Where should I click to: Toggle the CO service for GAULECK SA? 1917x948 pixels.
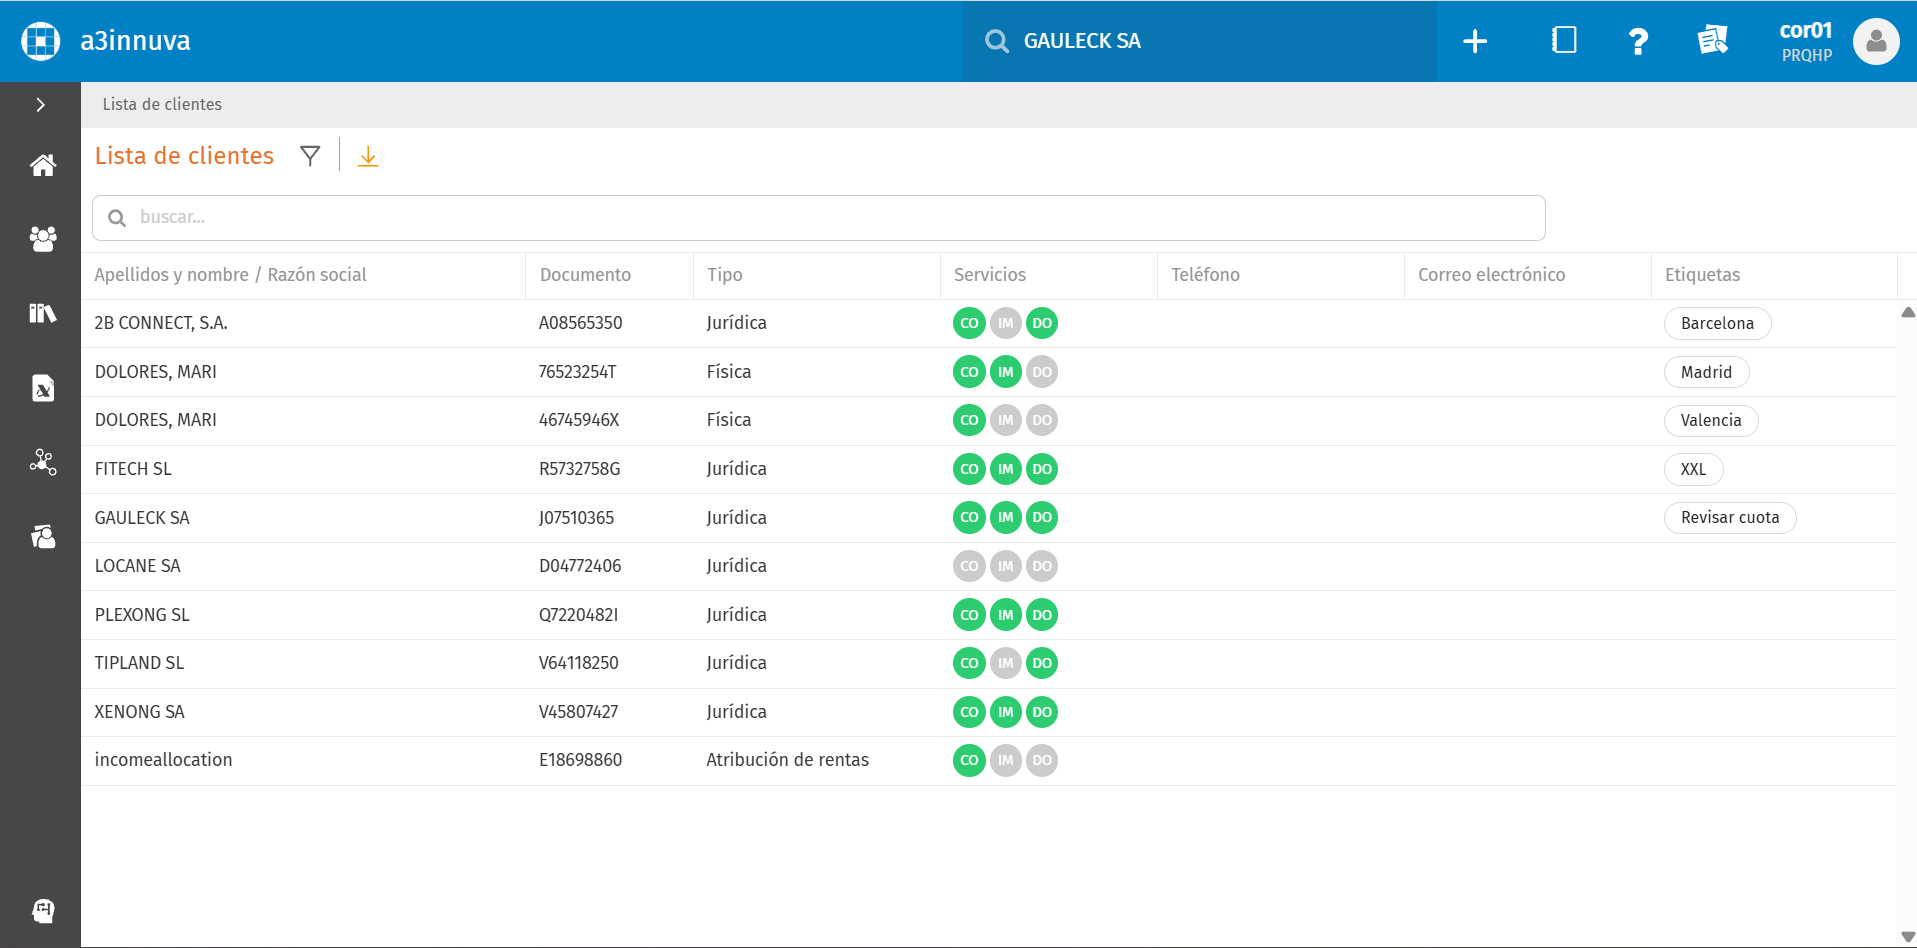click(969, 517)
